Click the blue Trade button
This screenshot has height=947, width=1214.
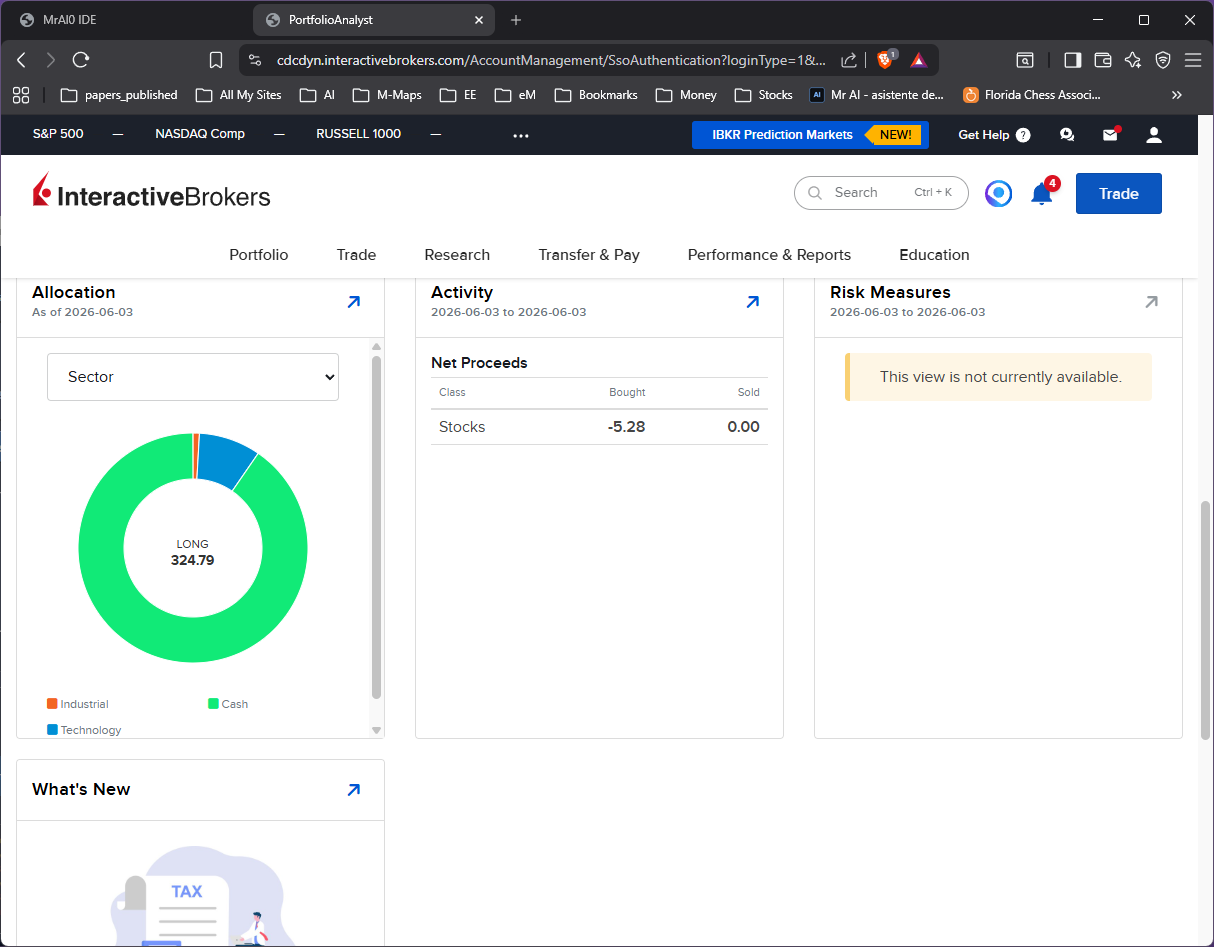click(1119, 194)
